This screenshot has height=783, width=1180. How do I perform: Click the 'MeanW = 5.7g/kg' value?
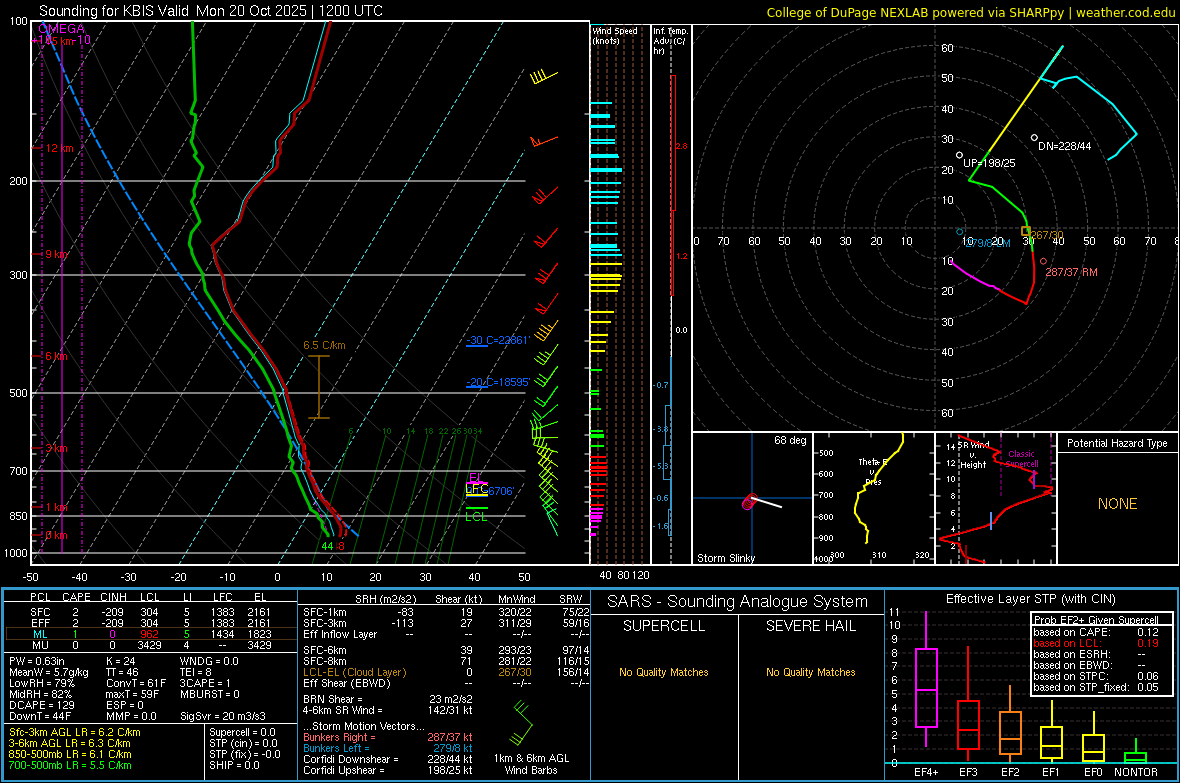[49, 672]
